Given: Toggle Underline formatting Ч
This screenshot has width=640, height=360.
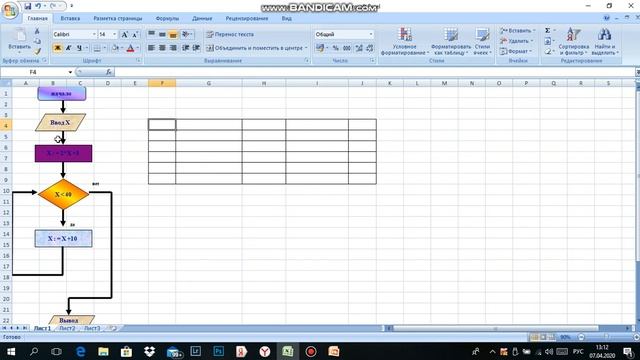Looking at the screenshot, I should point(79,48).
